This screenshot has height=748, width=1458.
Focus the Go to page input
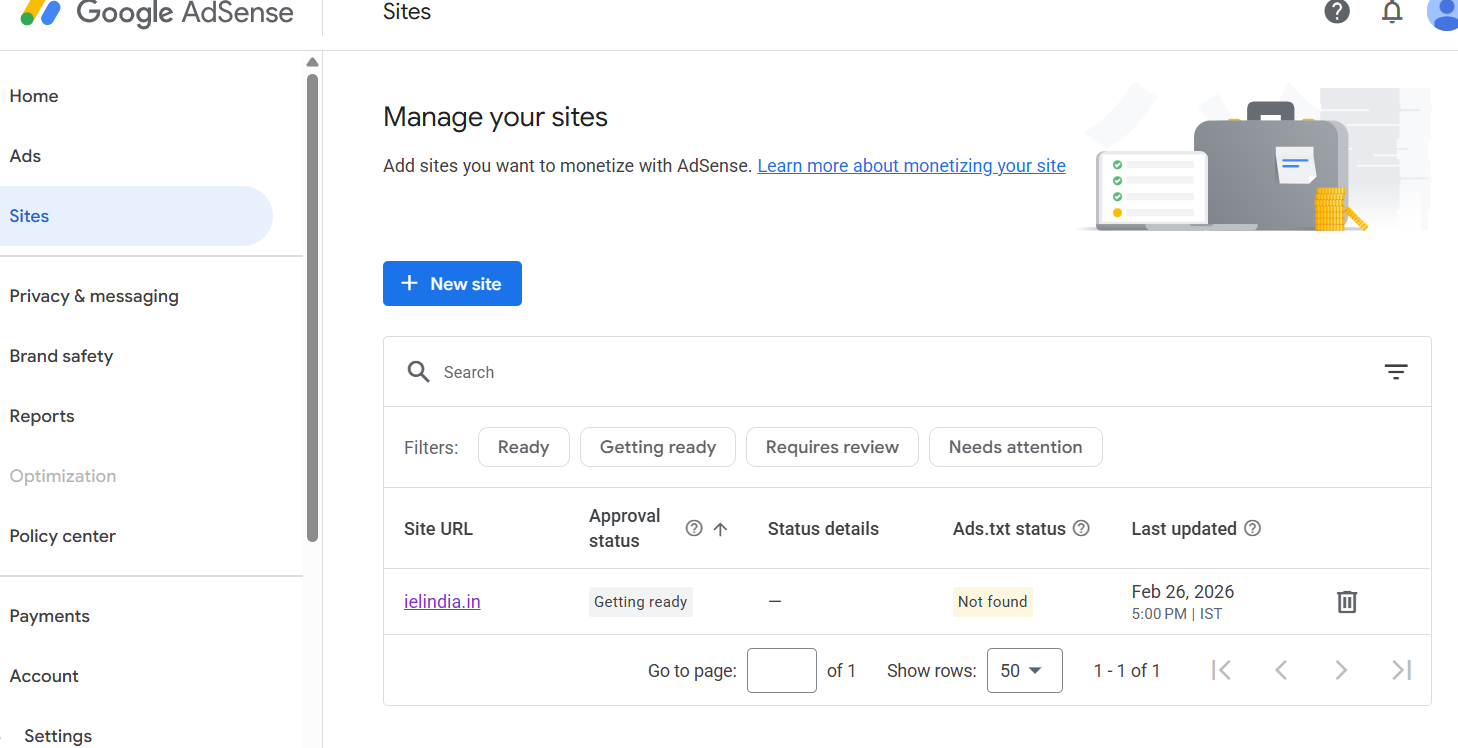click(x=781, y=670)
